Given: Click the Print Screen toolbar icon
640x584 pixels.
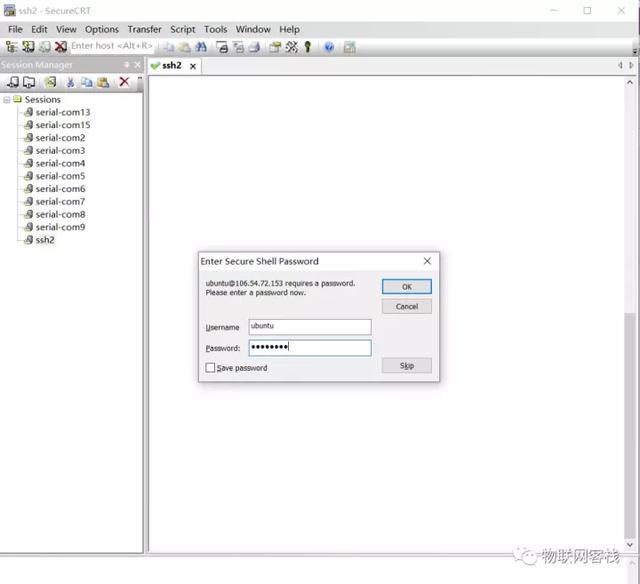Looking at the screenshot, I should (x=222, y=47).
